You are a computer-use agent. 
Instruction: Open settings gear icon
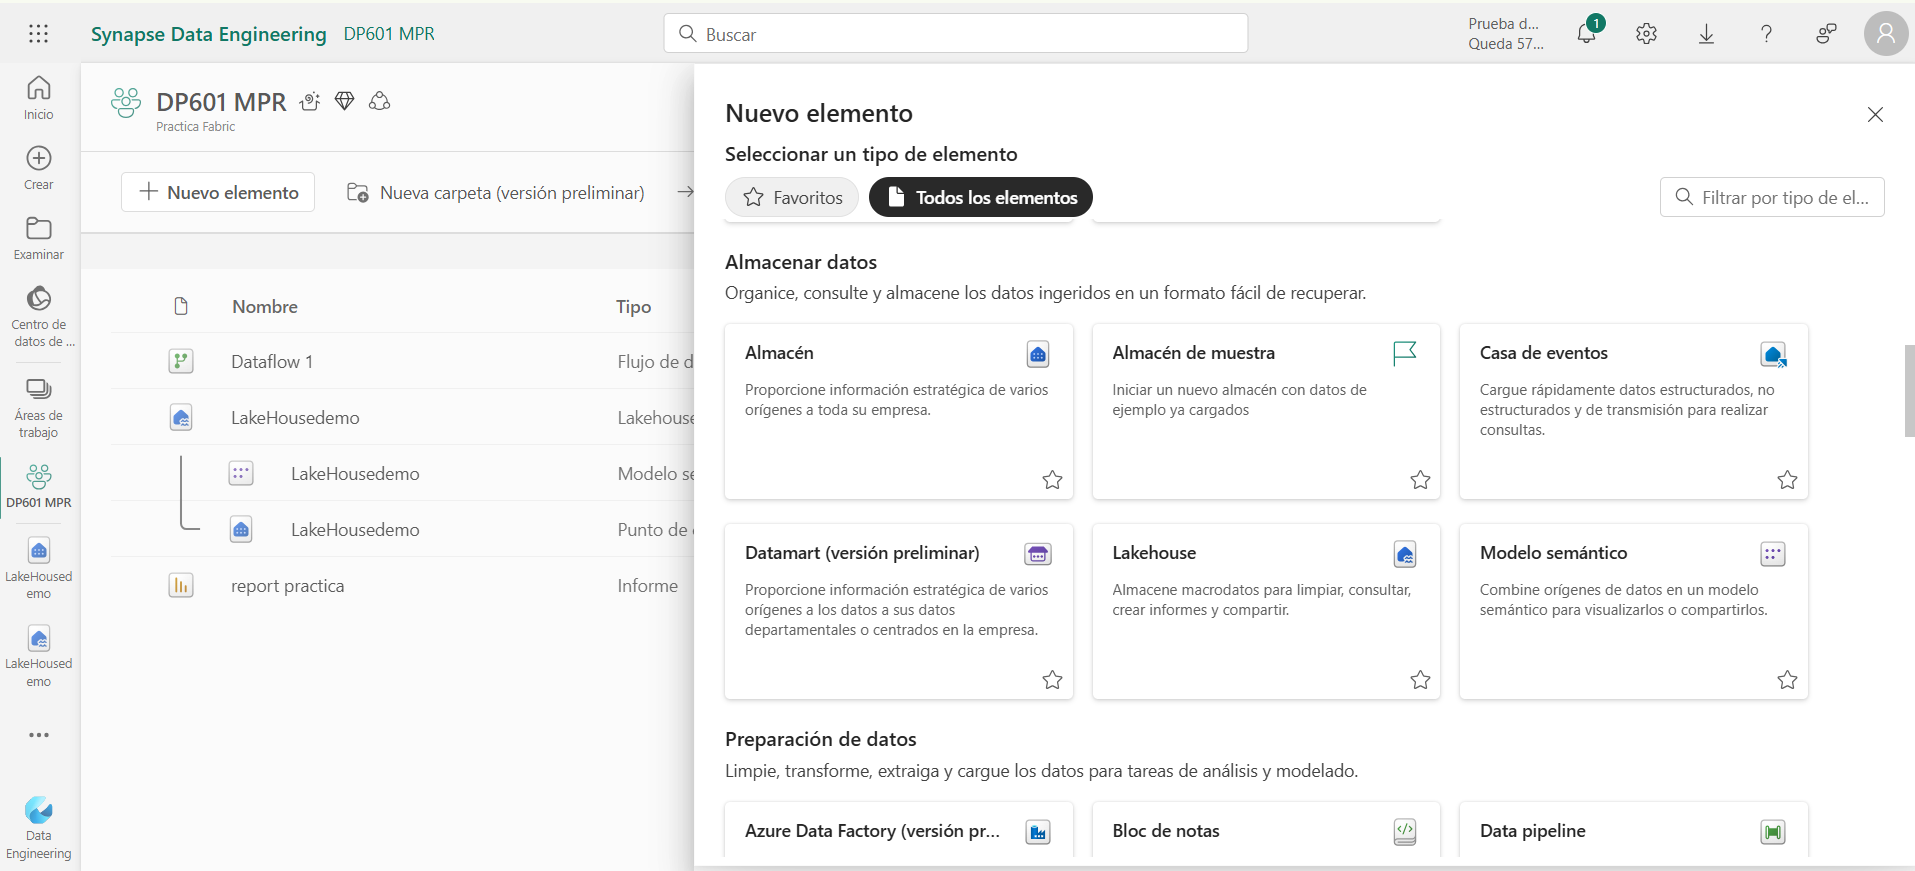point(1646,34)
